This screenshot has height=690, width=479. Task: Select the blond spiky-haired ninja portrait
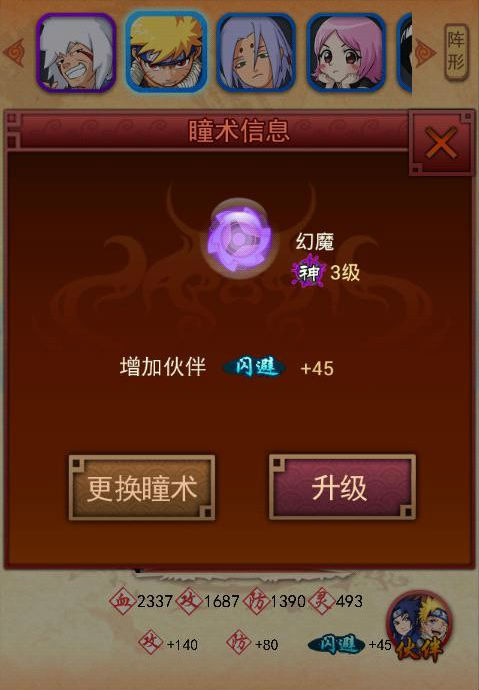[167, 52]
